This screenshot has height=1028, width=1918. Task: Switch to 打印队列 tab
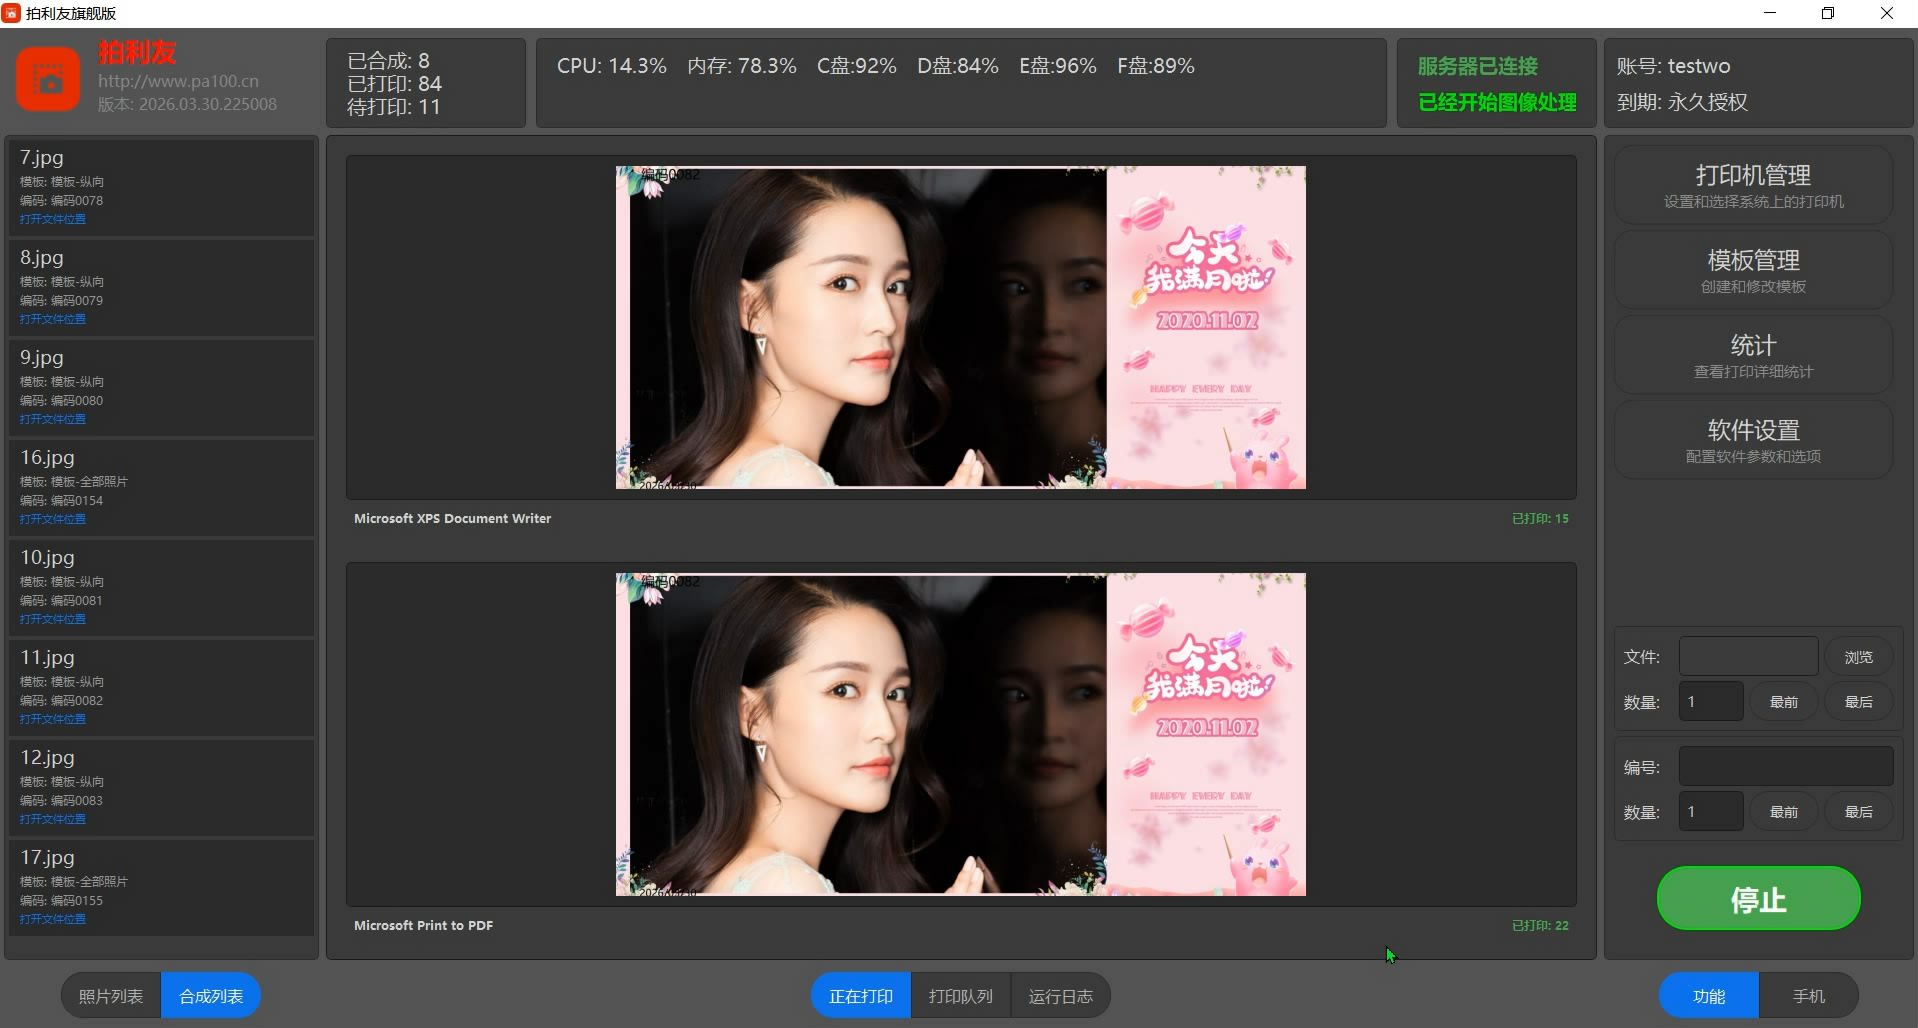pyautogui.click(x=960, y=996)
